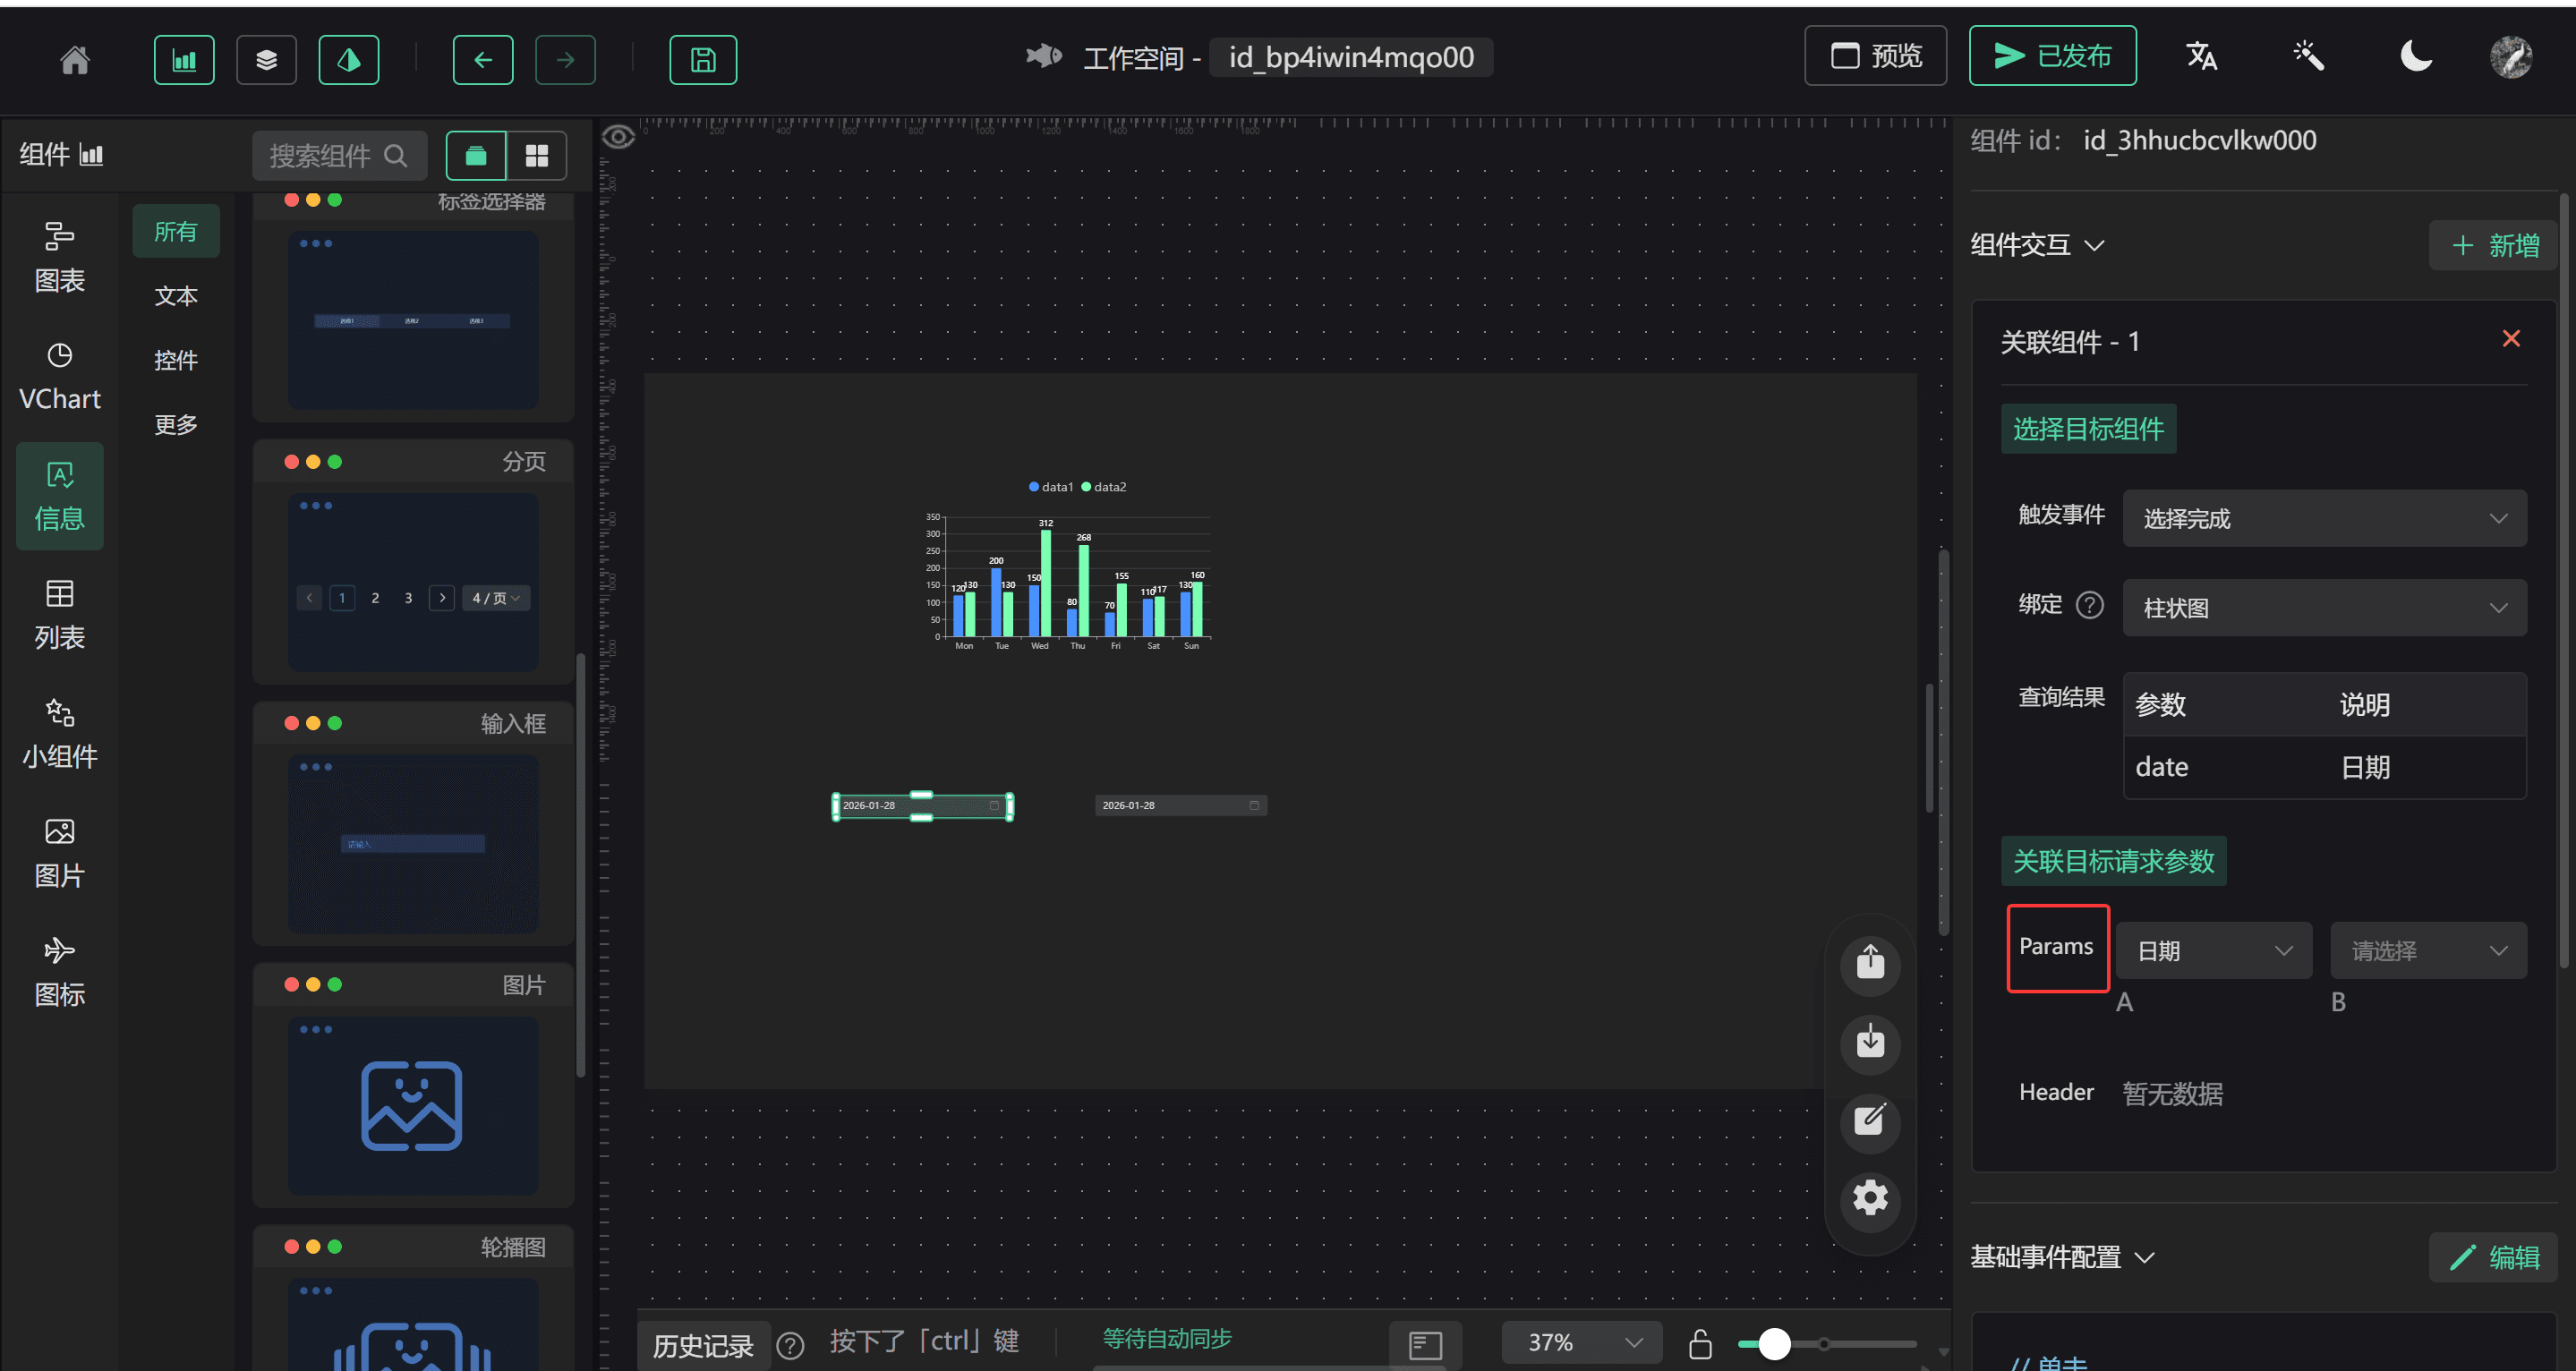Select the 小组件 sidebar category
2576x1371 pixels.
pyautogui.click(x=60, y=734)
